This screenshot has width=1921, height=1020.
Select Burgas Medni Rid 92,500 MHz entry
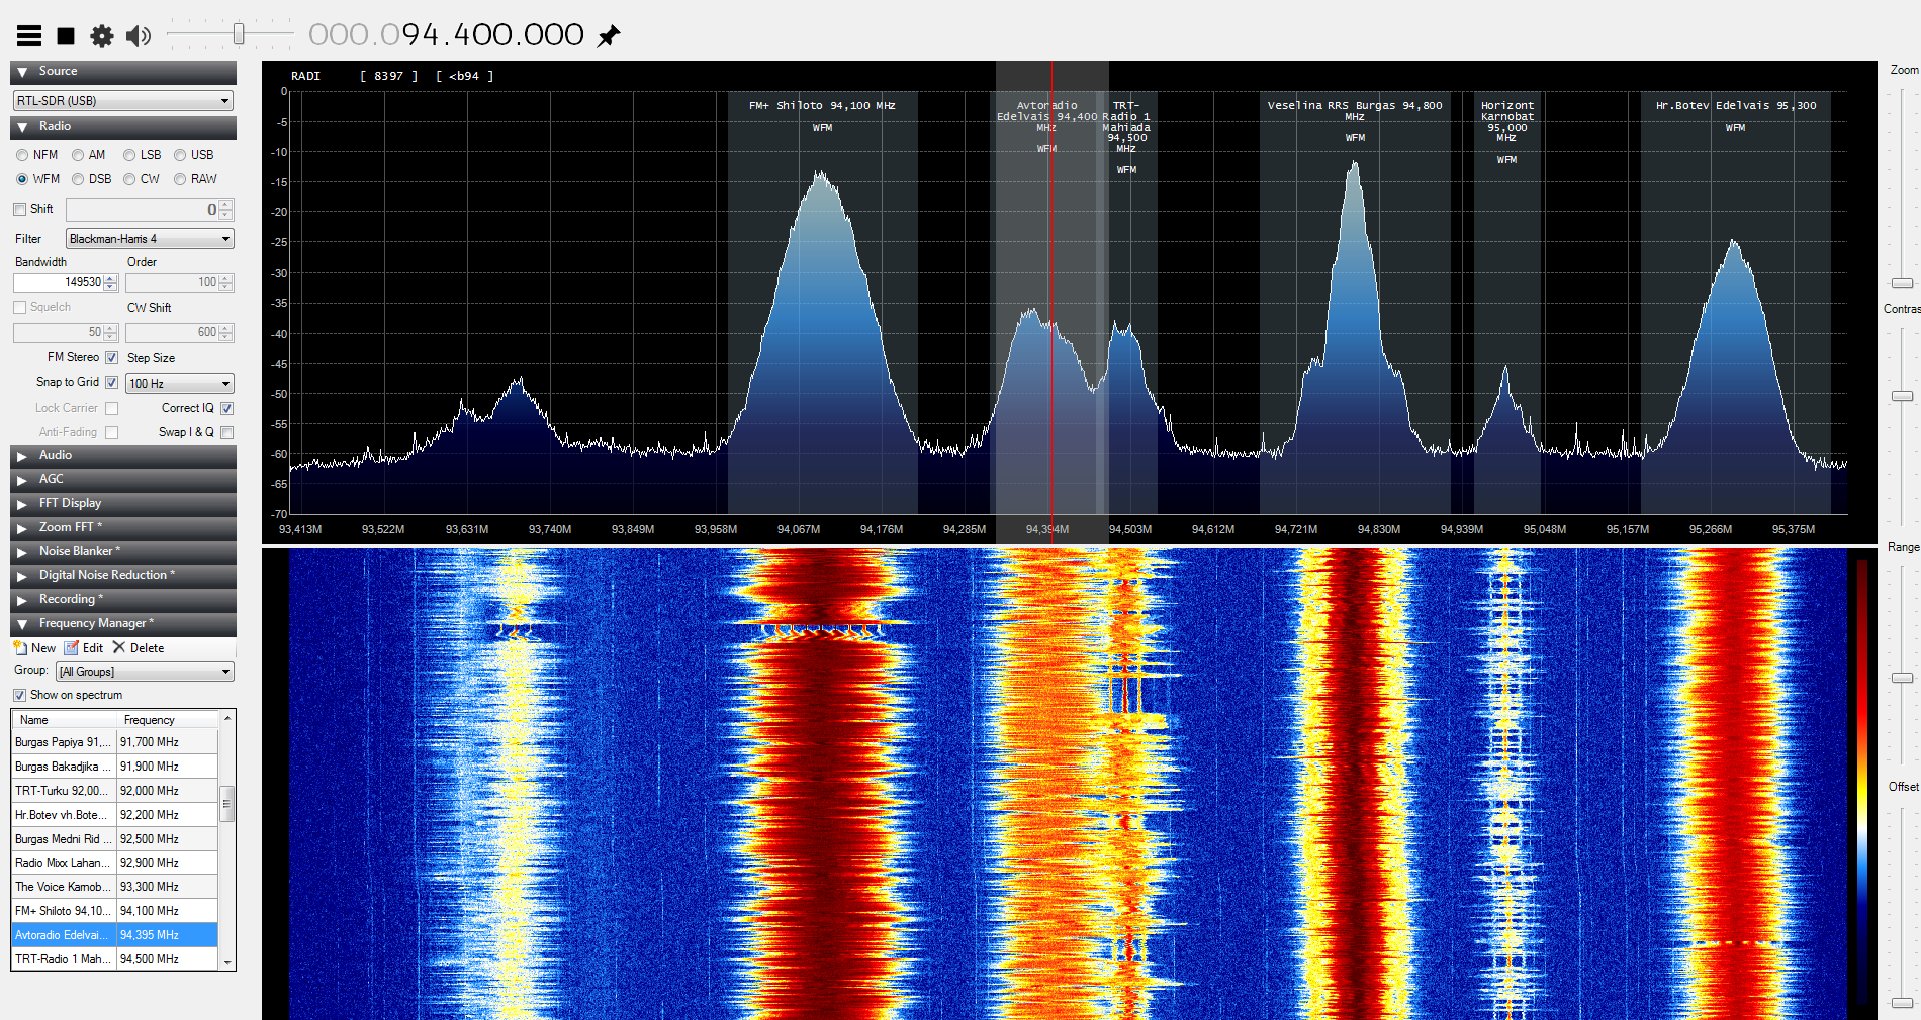pos(114,839)
